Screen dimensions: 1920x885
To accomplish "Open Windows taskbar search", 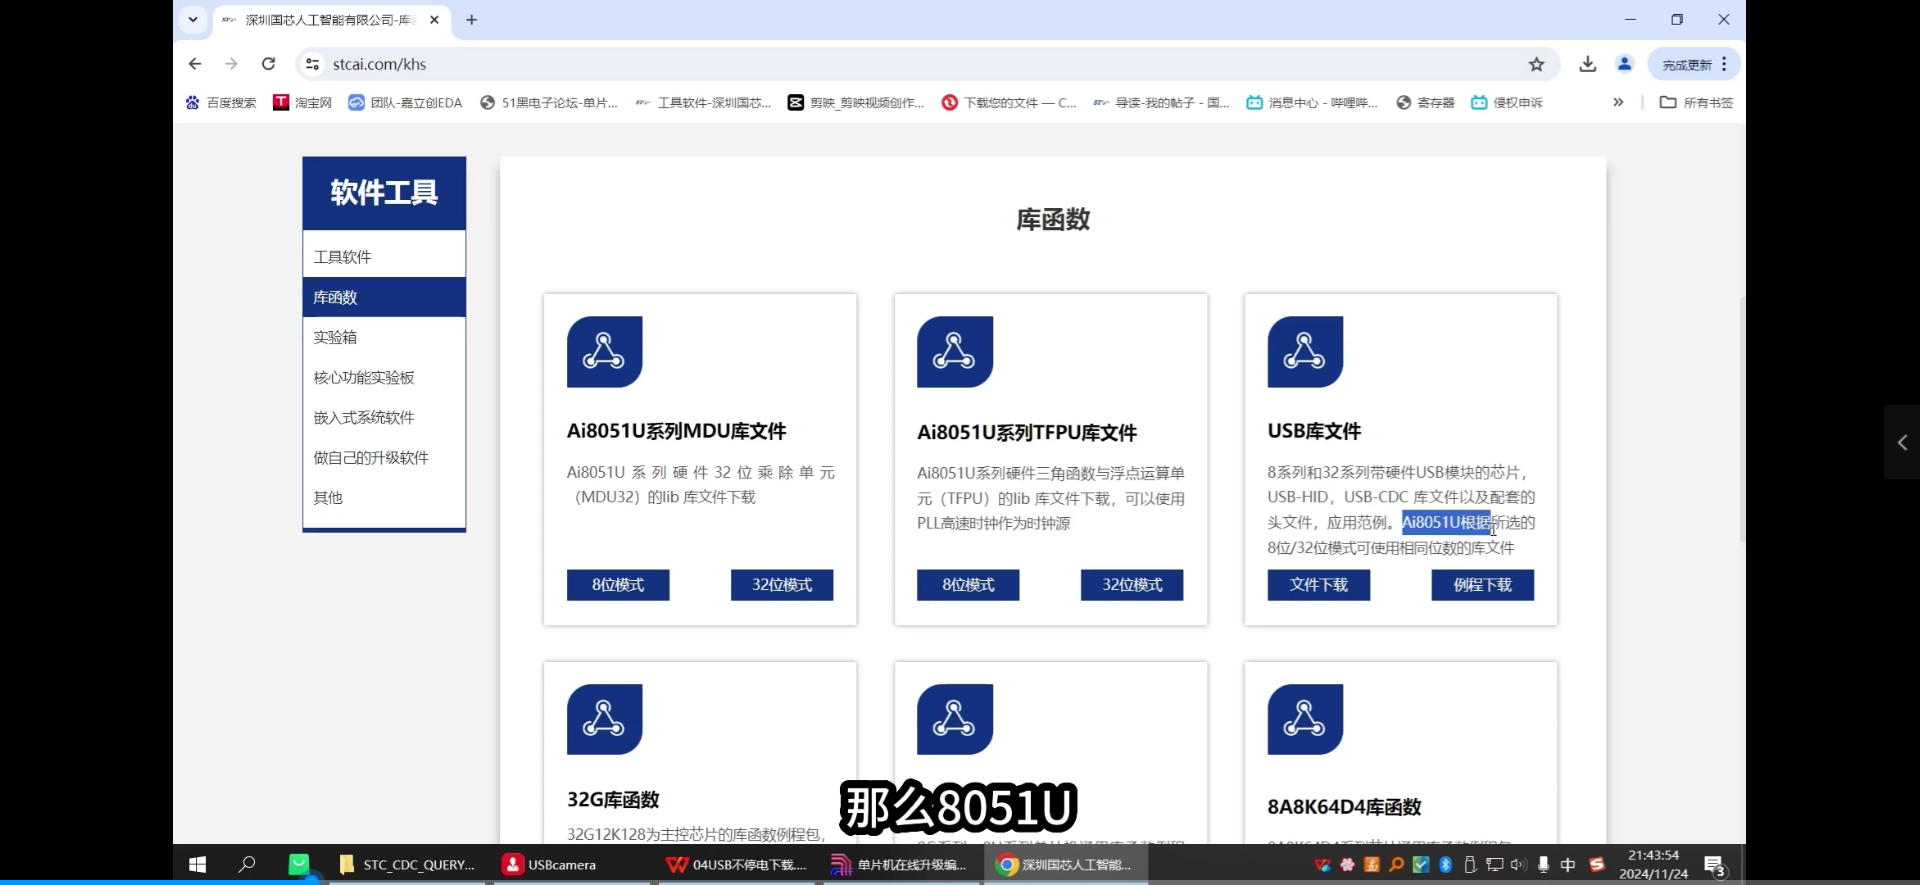I will pyautogui.click(x=247, y=865).
